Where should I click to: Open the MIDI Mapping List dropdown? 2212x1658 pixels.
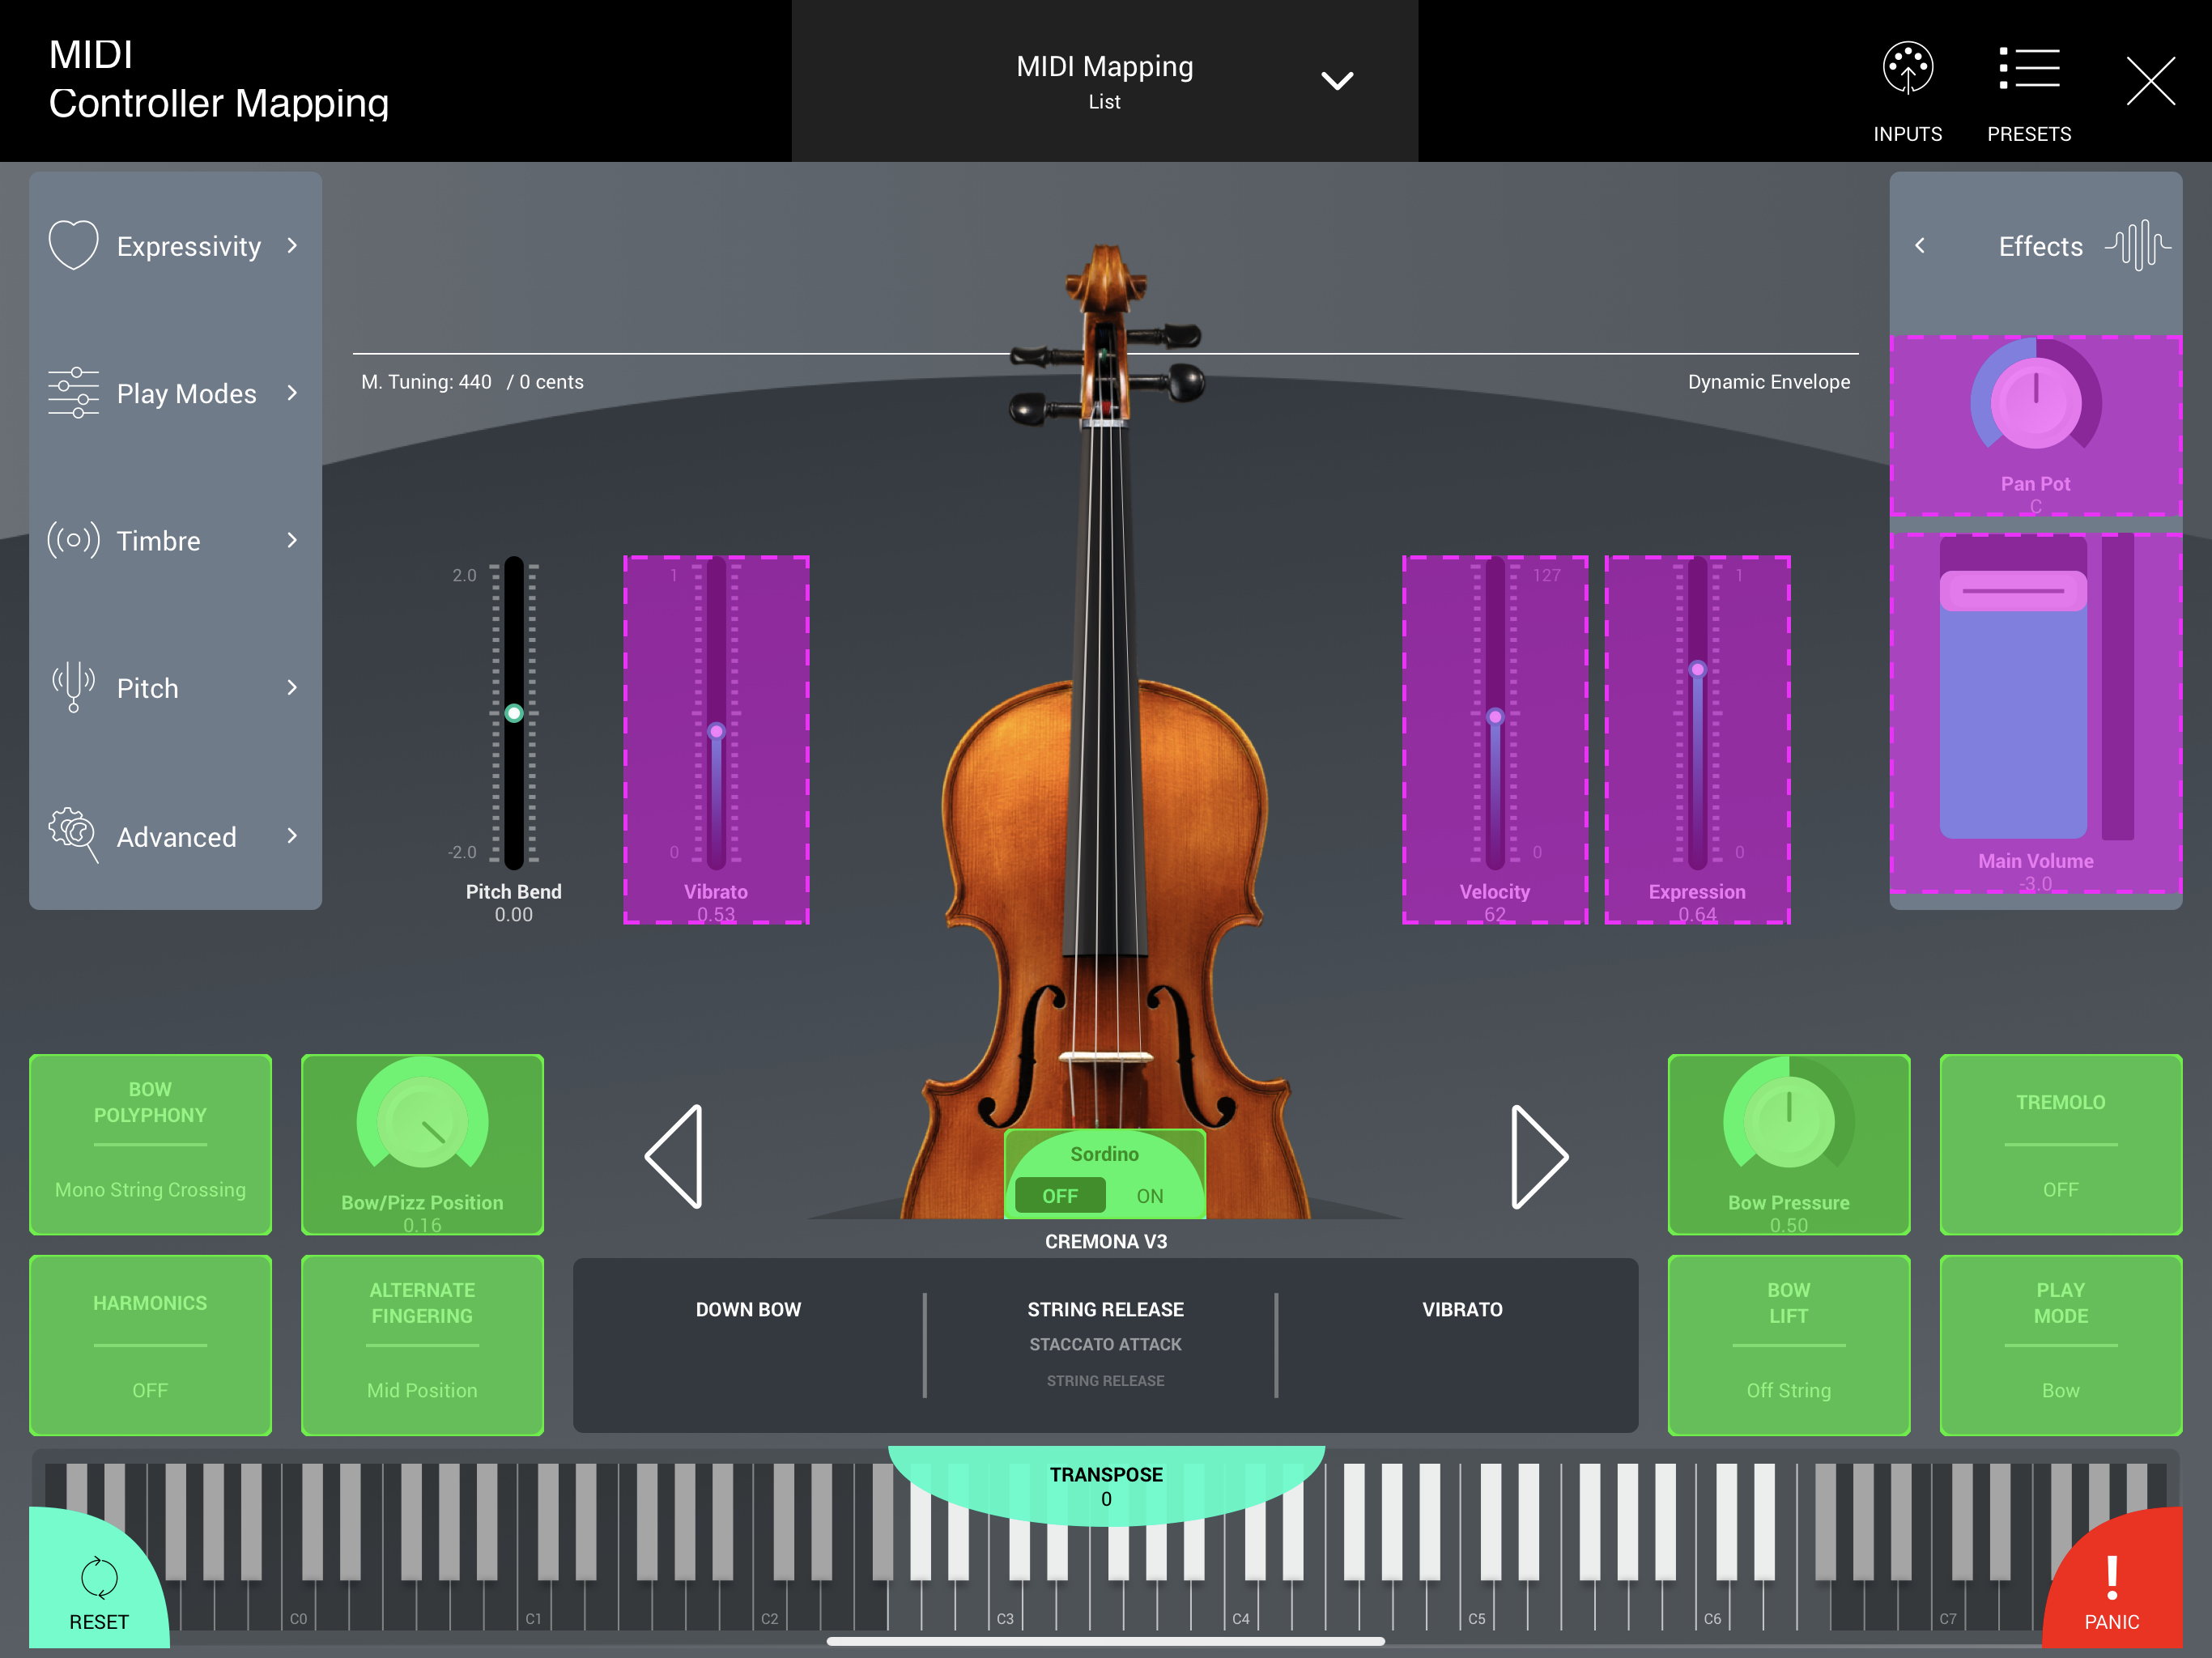tap(1336, 80)
